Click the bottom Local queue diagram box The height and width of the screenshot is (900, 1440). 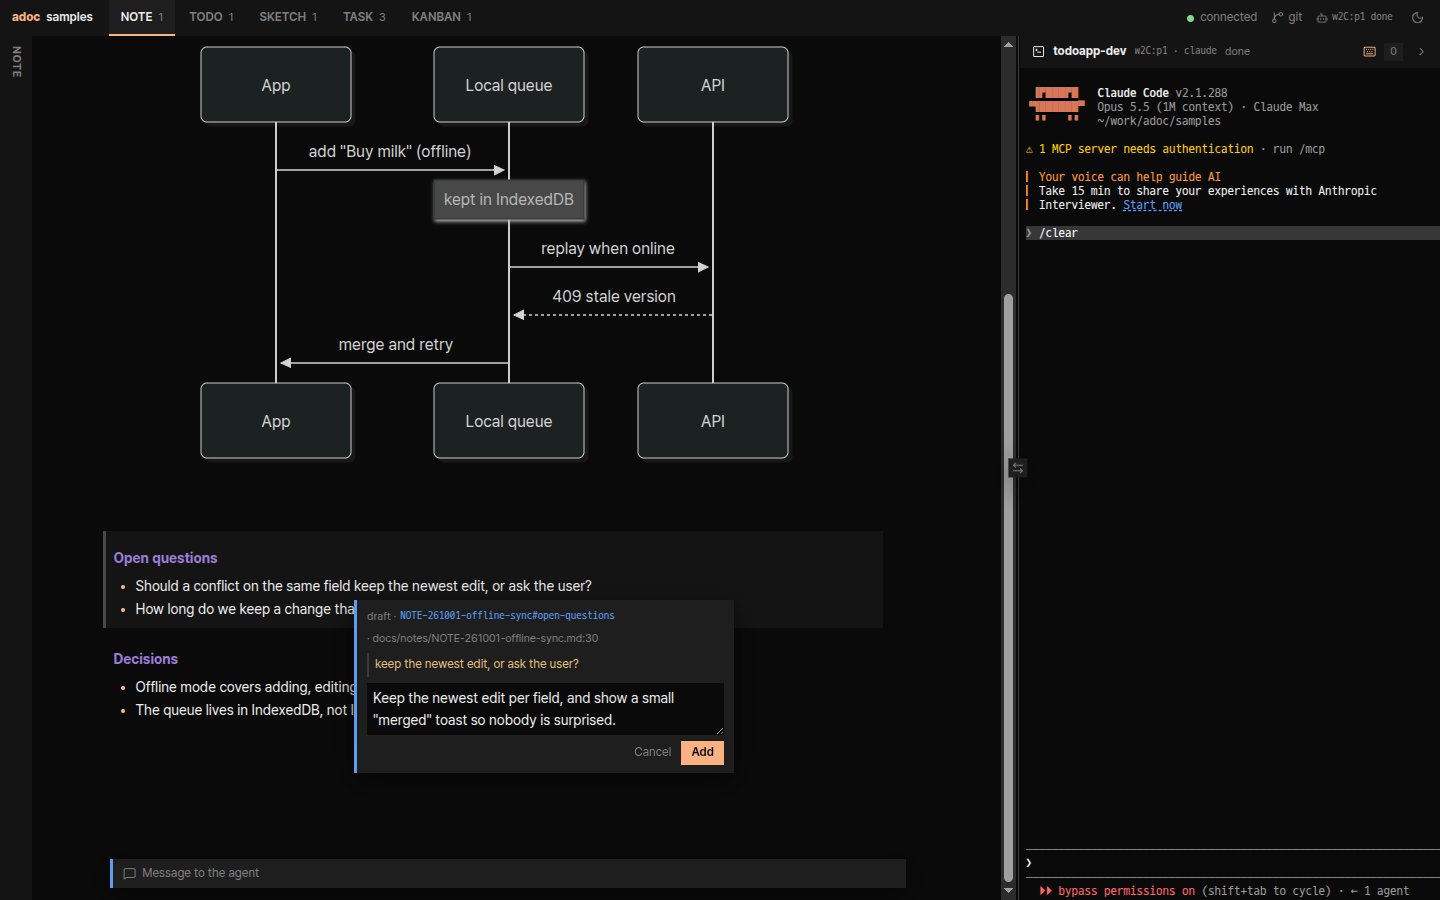[509, 421]
